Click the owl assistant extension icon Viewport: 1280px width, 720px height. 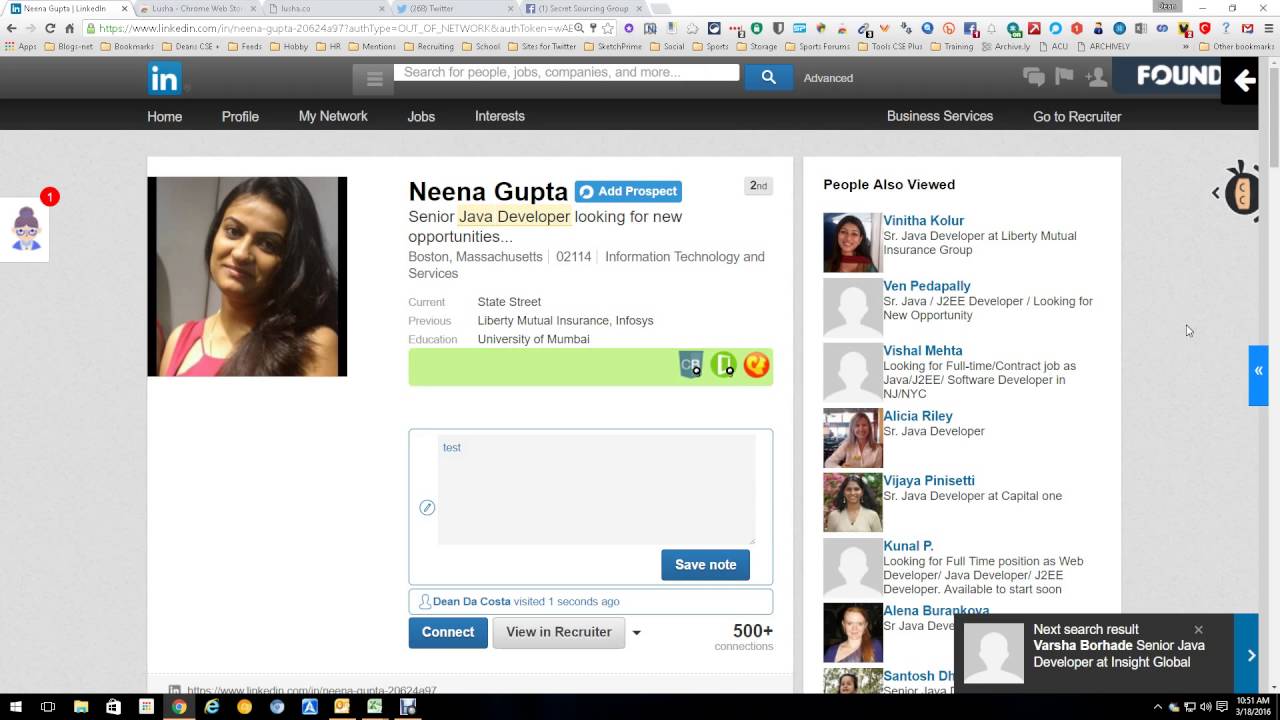click(x=25, y=230)
